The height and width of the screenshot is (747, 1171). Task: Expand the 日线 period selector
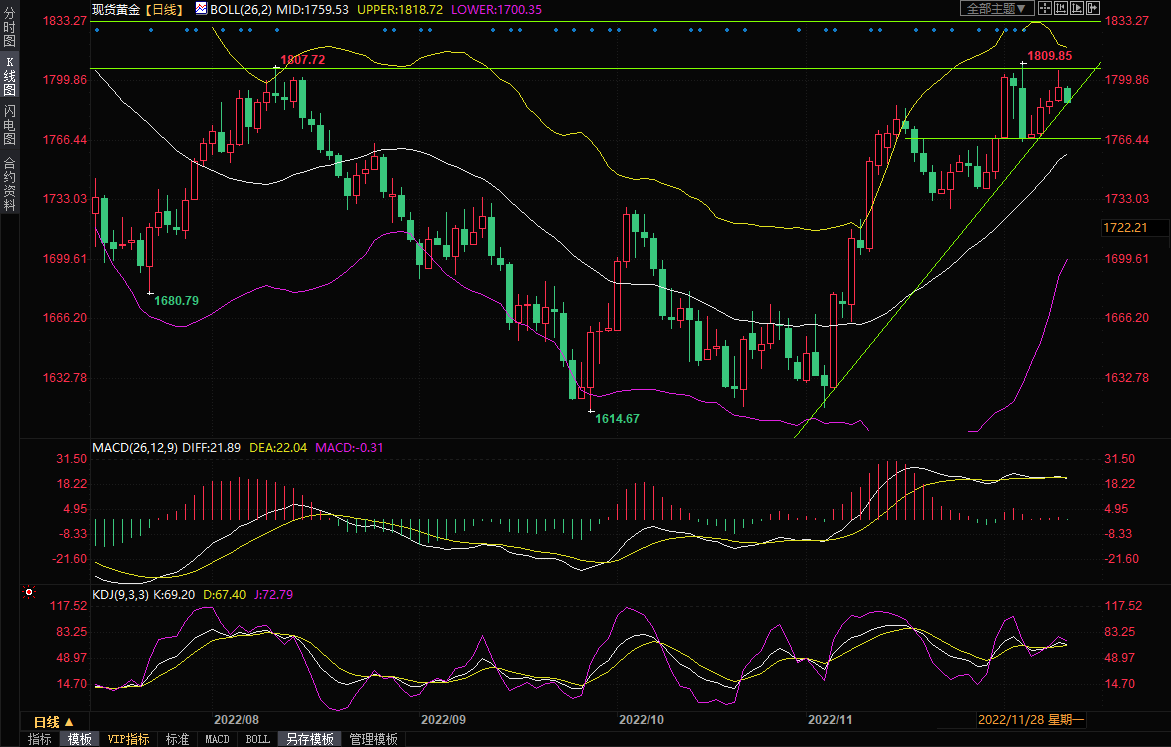[x=54, y=721]
